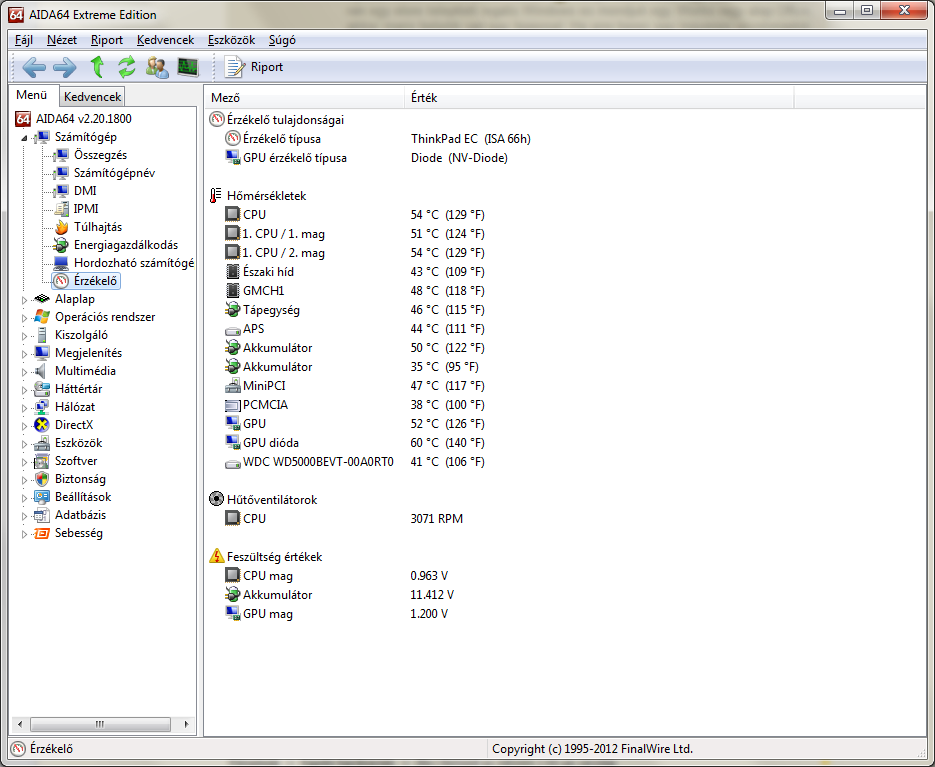This screenshot has height=767, width=935.
Task: Click the Mező column header
Action: click(305, 97)
